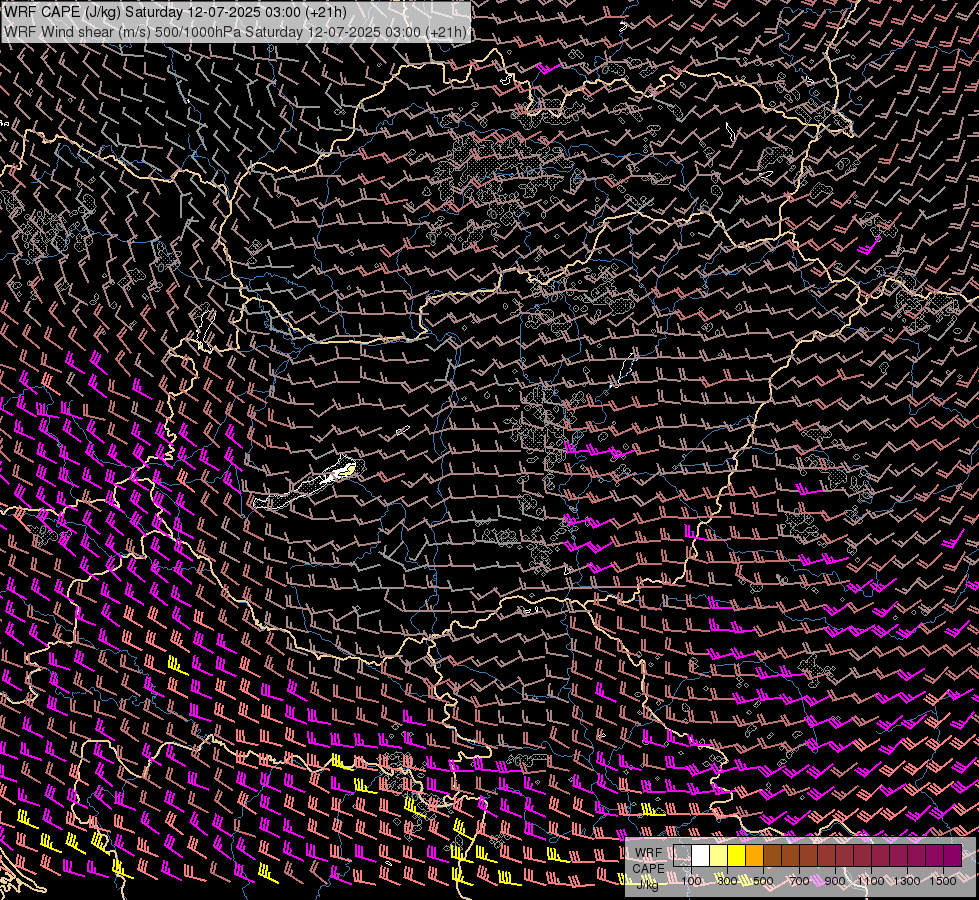Click the empty gray first legend swatch
The height and width of the screenshot is (900, 979).
682,856
